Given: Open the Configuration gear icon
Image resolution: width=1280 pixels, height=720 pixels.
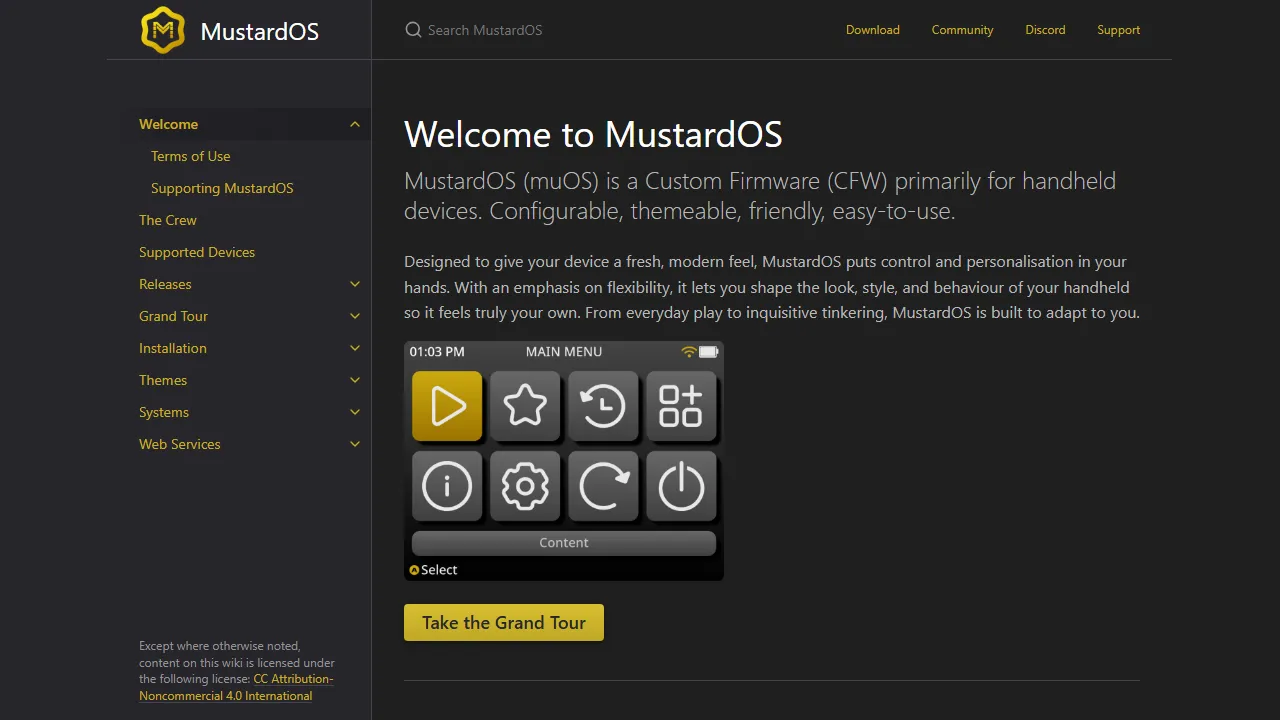Looking at the screenshot, I should point(525,487).
